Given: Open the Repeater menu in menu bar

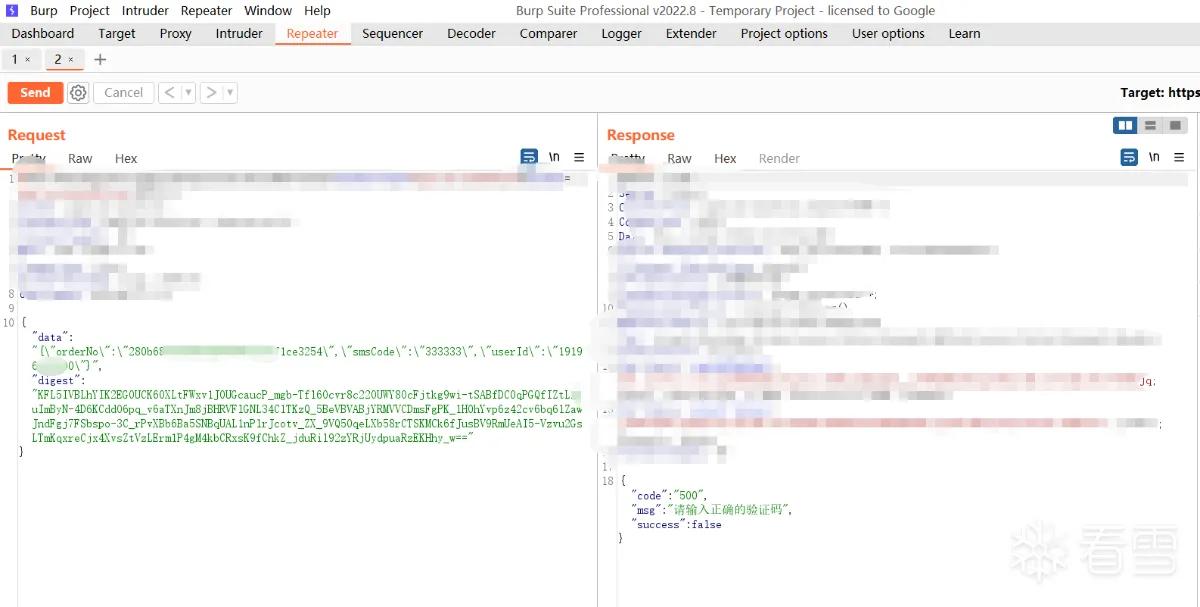Looking at the screenshot, I should tap(207, 11).
